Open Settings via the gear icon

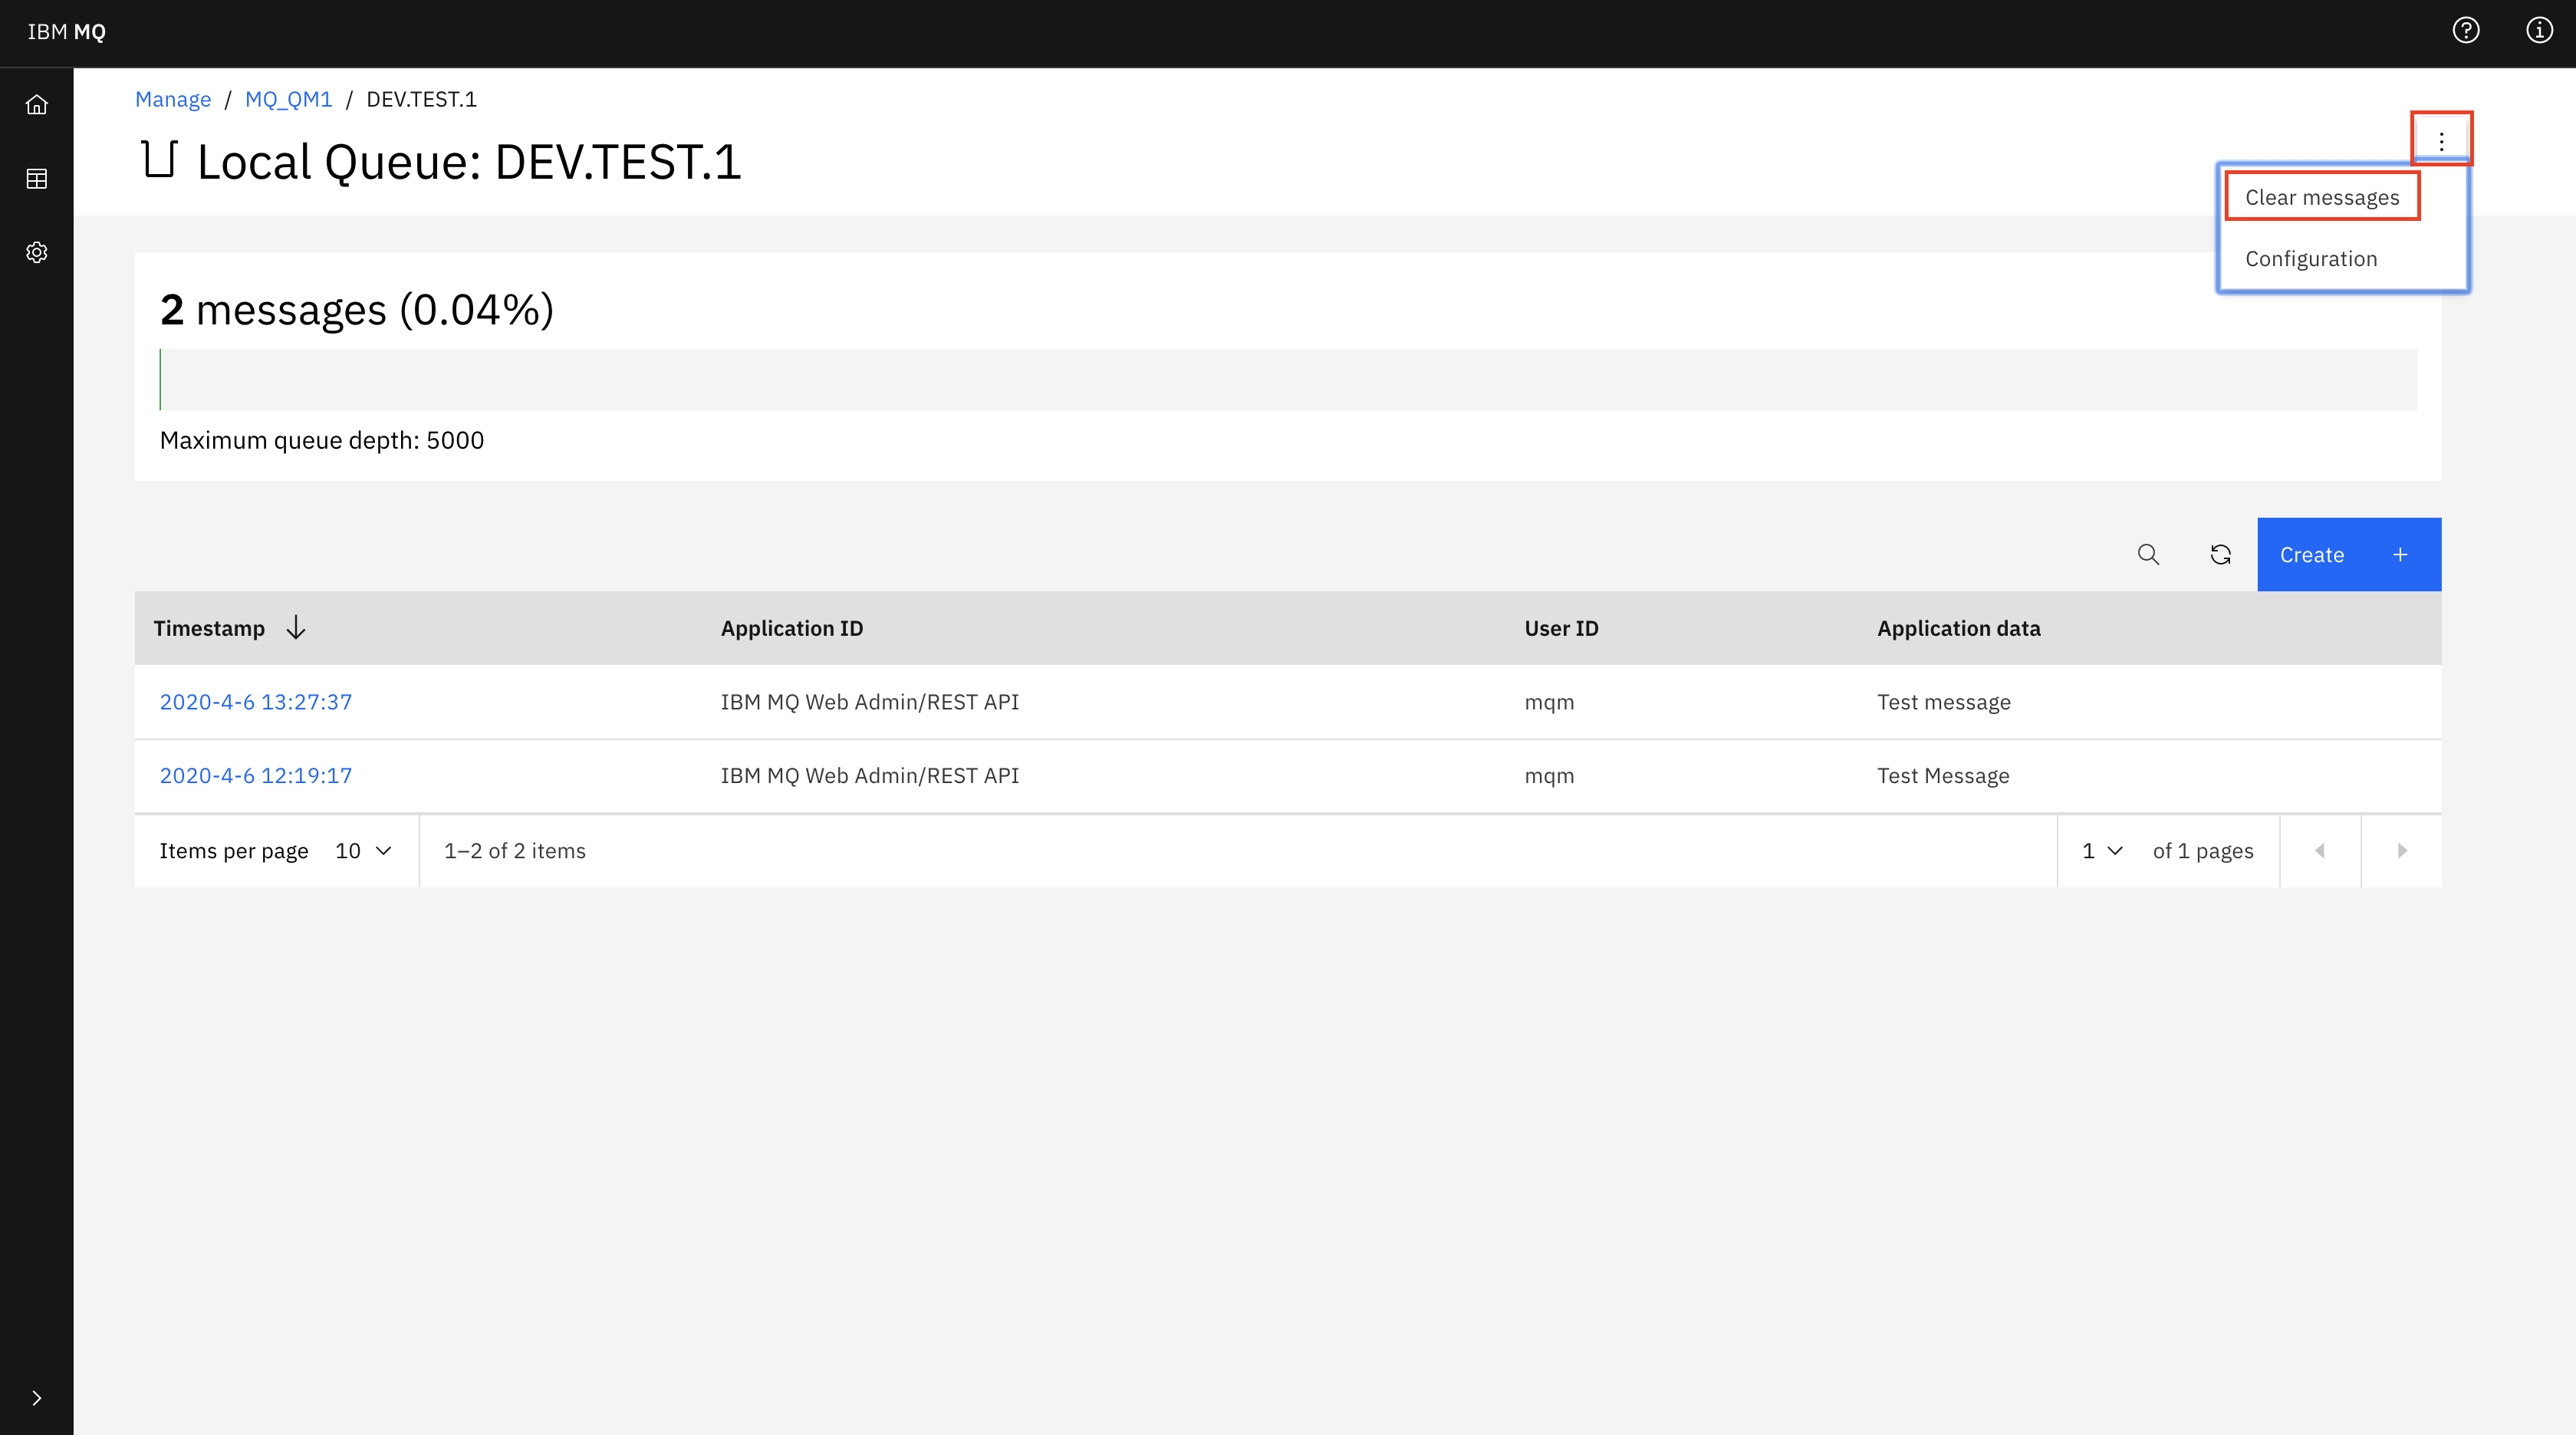tap(36, 251)
